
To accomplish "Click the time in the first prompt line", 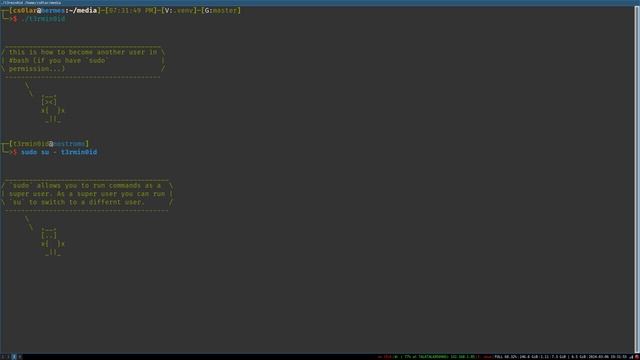I will pos(131,11).
